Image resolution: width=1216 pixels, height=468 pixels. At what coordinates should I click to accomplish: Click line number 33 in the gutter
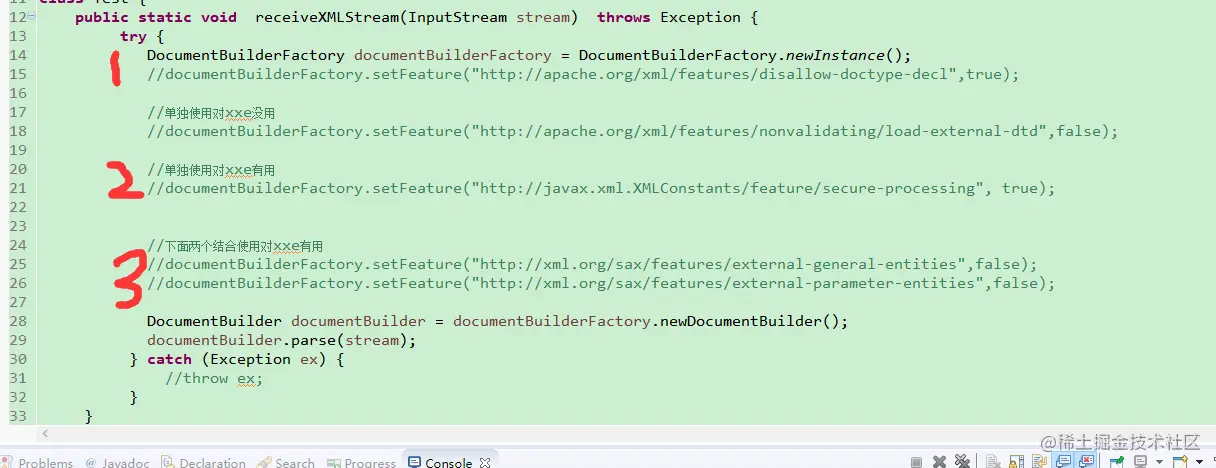pyautogui.click(x=18, y=416)
